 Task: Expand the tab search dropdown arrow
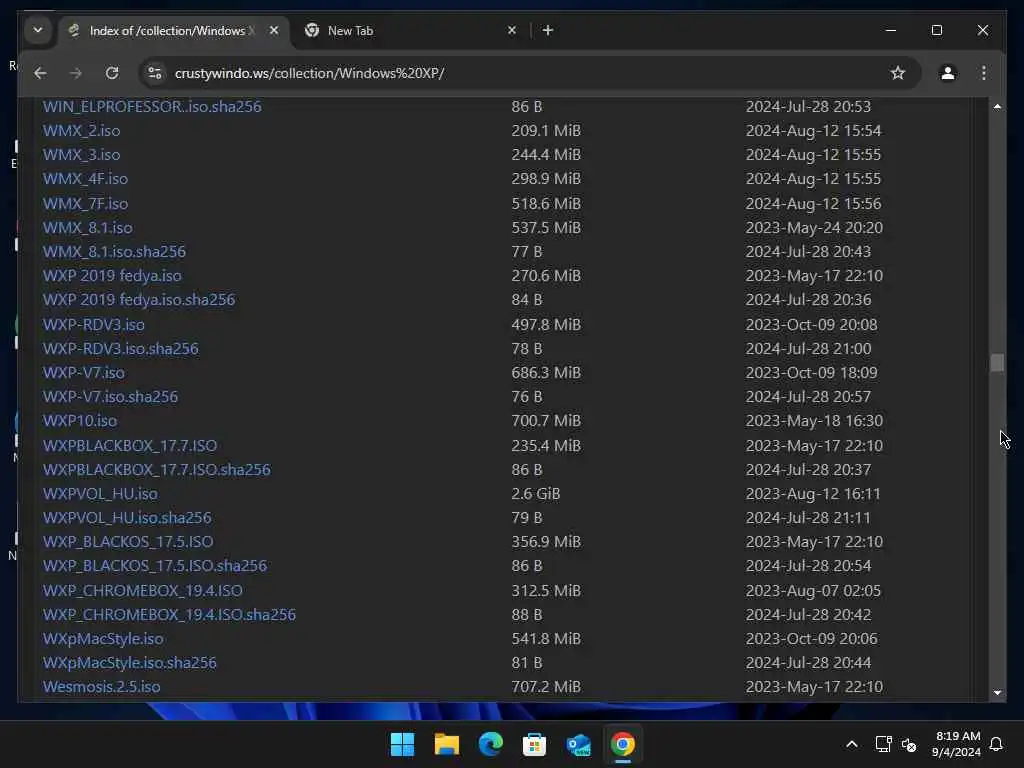(38, 30)
